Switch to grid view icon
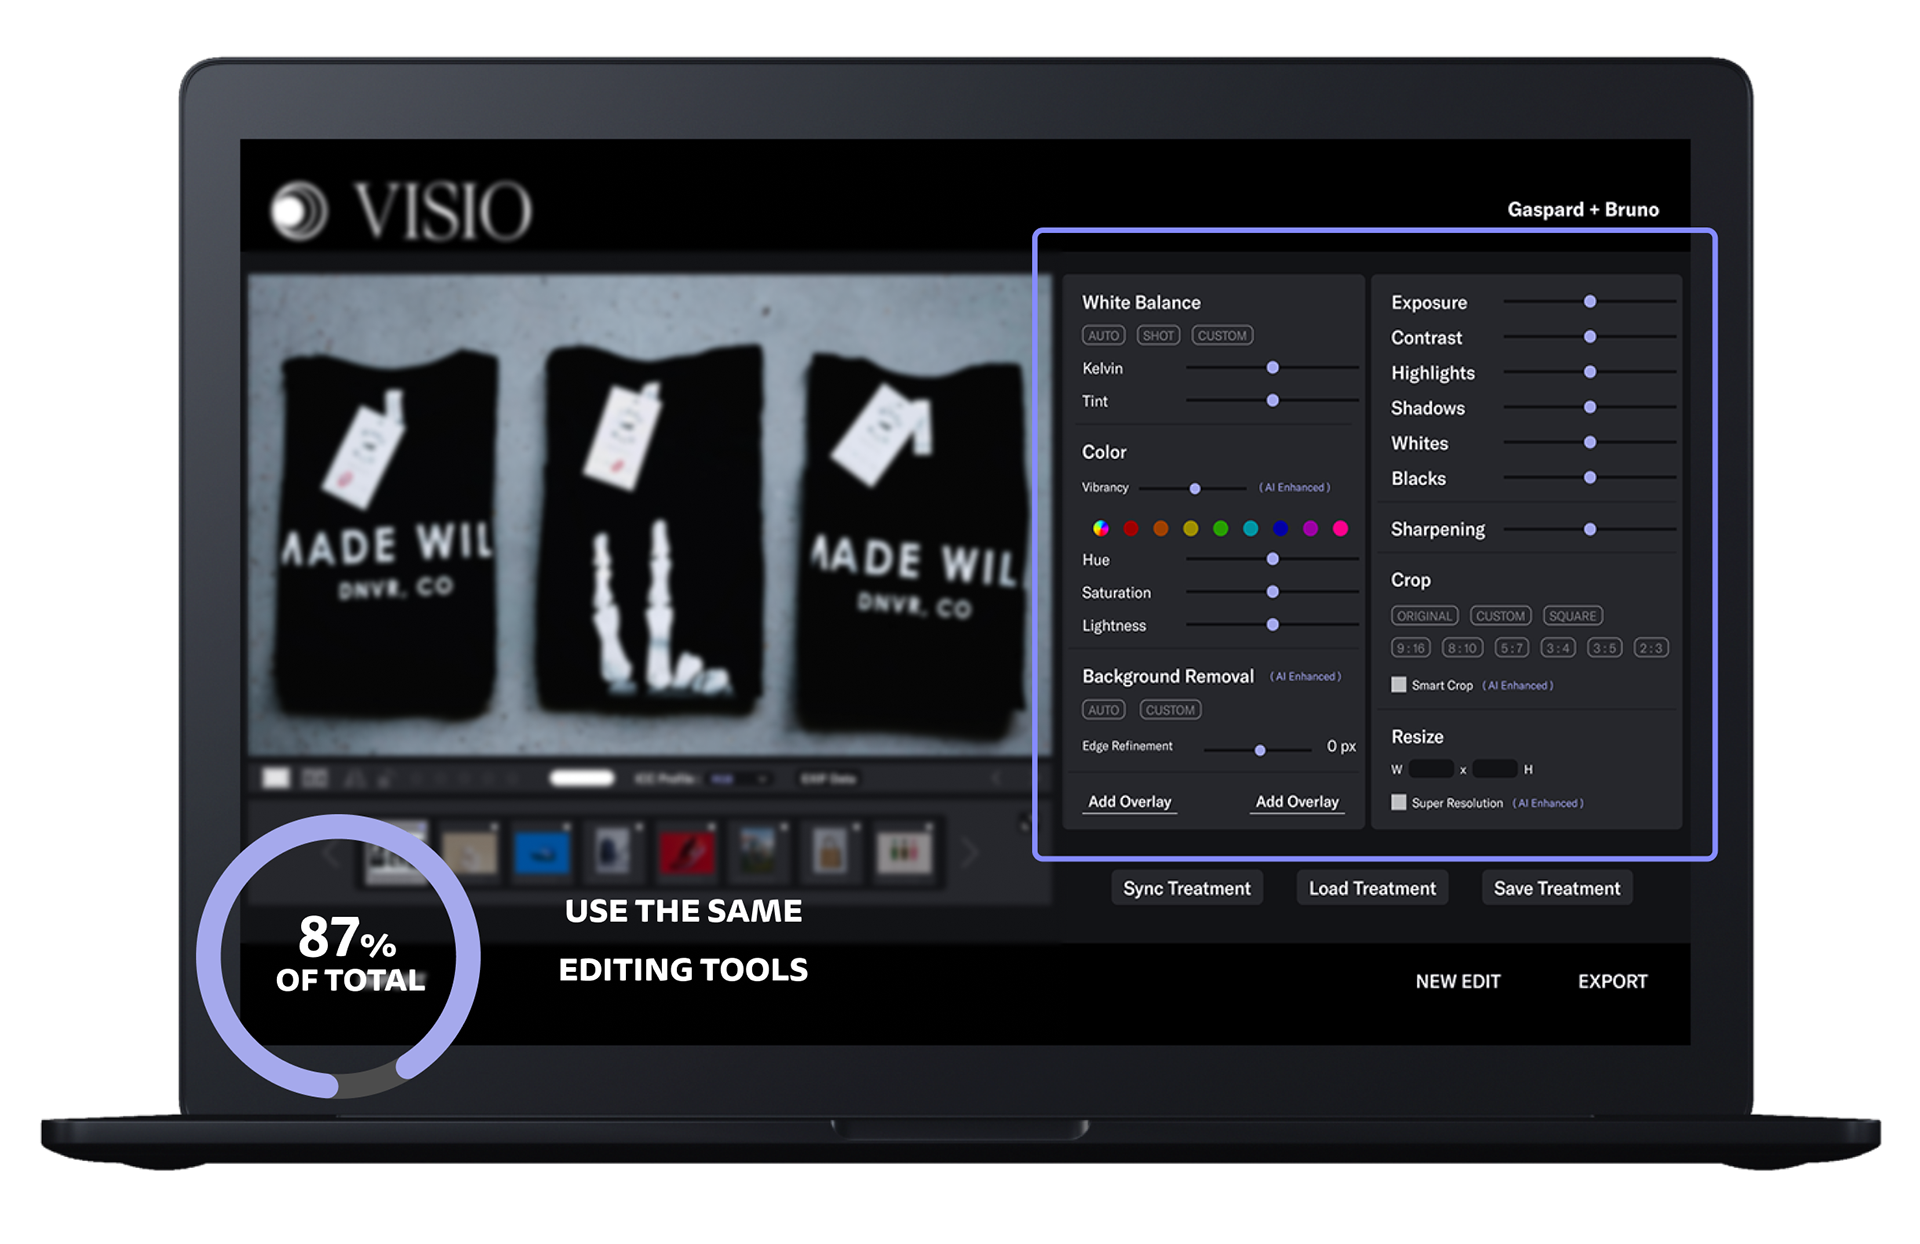 [315, 778]
